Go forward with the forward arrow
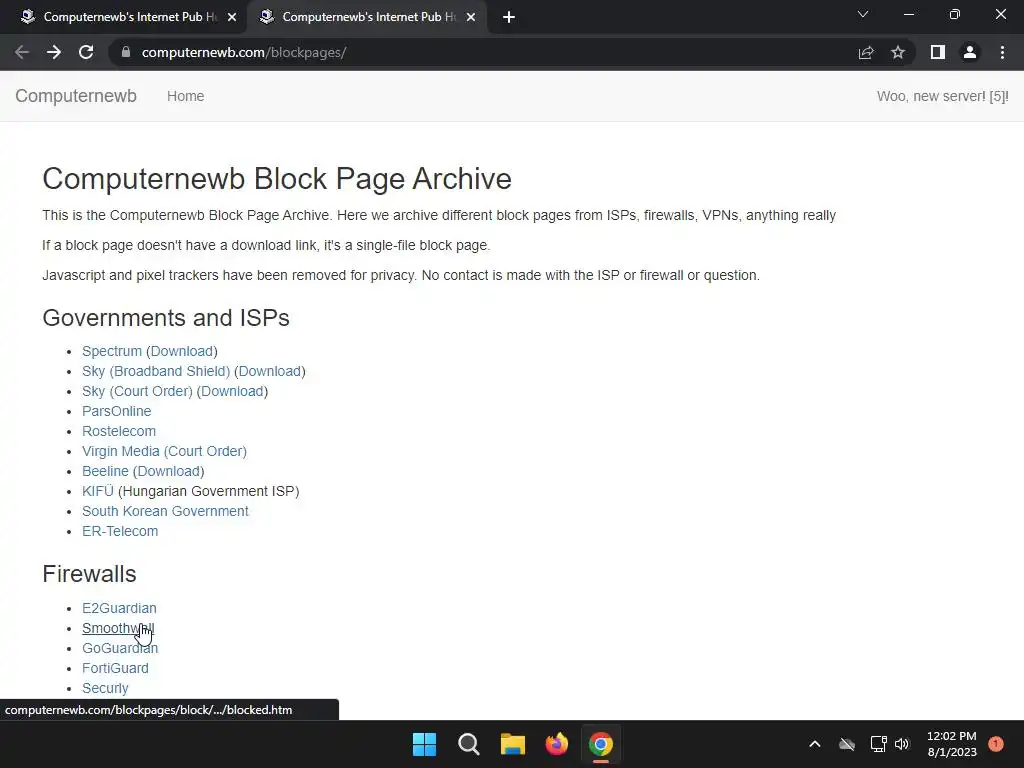 click(54, 52)
